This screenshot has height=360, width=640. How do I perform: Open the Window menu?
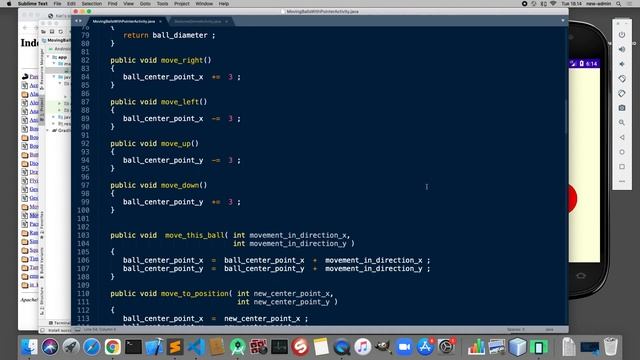pyautogui.click(x=204, y=4)
